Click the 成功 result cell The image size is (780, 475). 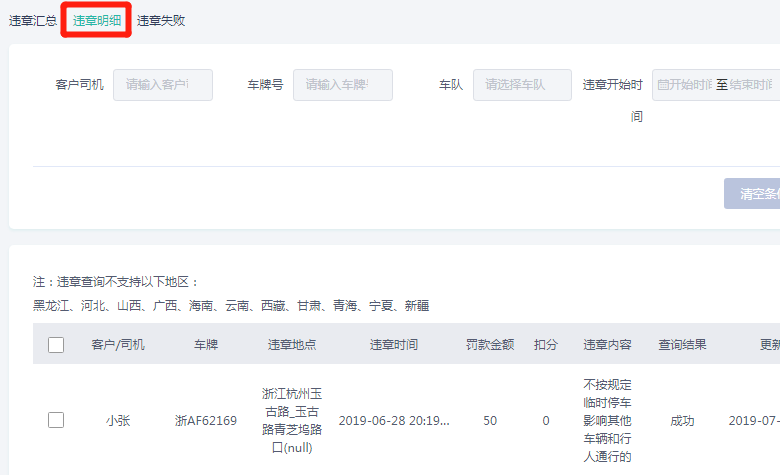tap(682, 421)
